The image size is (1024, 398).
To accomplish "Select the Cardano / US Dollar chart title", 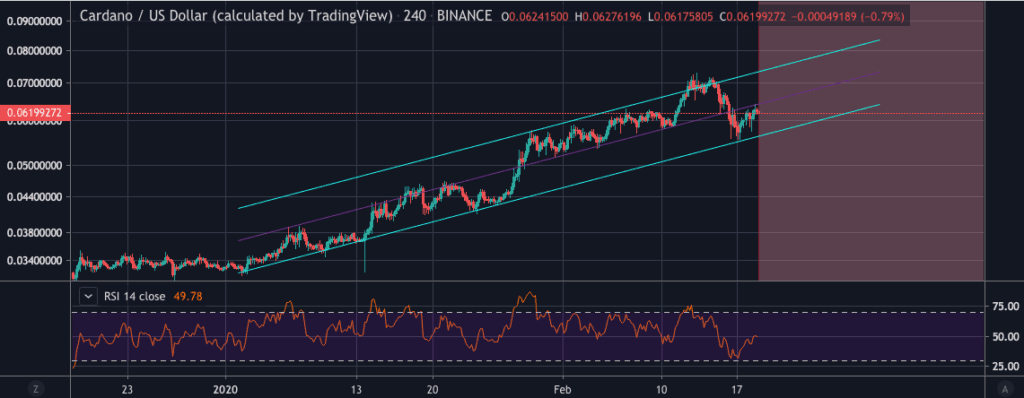I will tap(236, 16).
